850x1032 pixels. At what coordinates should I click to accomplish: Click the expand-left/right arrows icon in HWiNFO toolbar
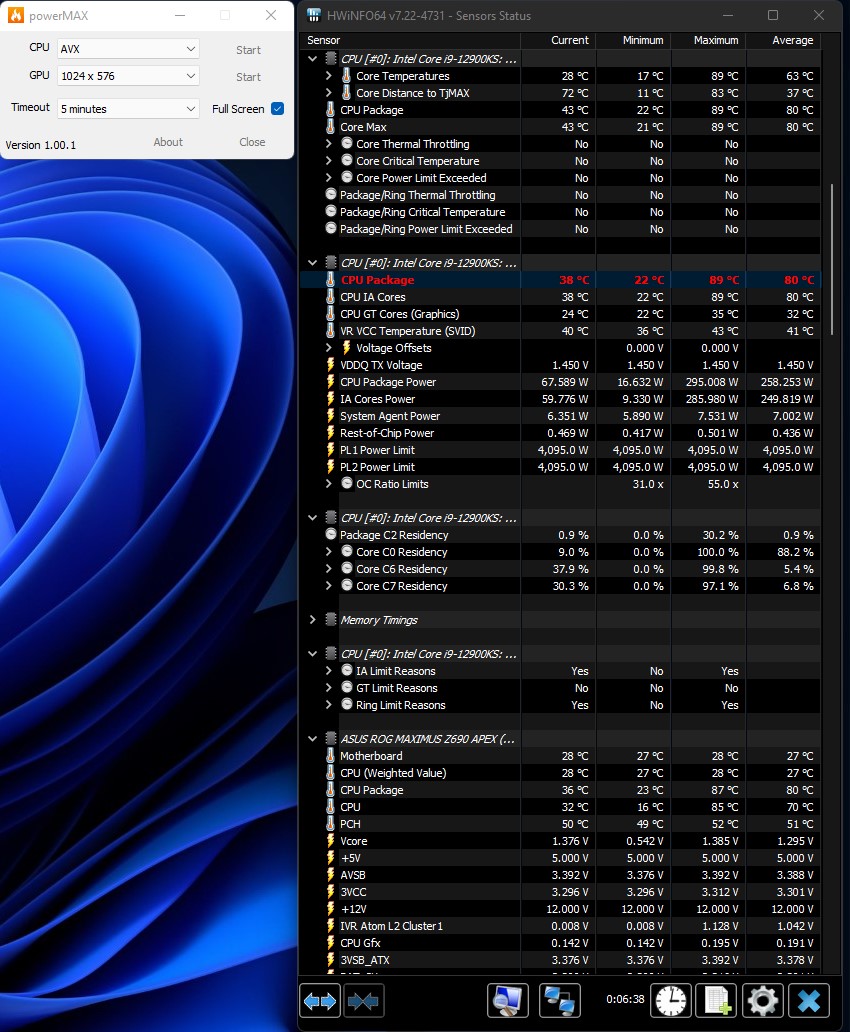point(320,1001)
